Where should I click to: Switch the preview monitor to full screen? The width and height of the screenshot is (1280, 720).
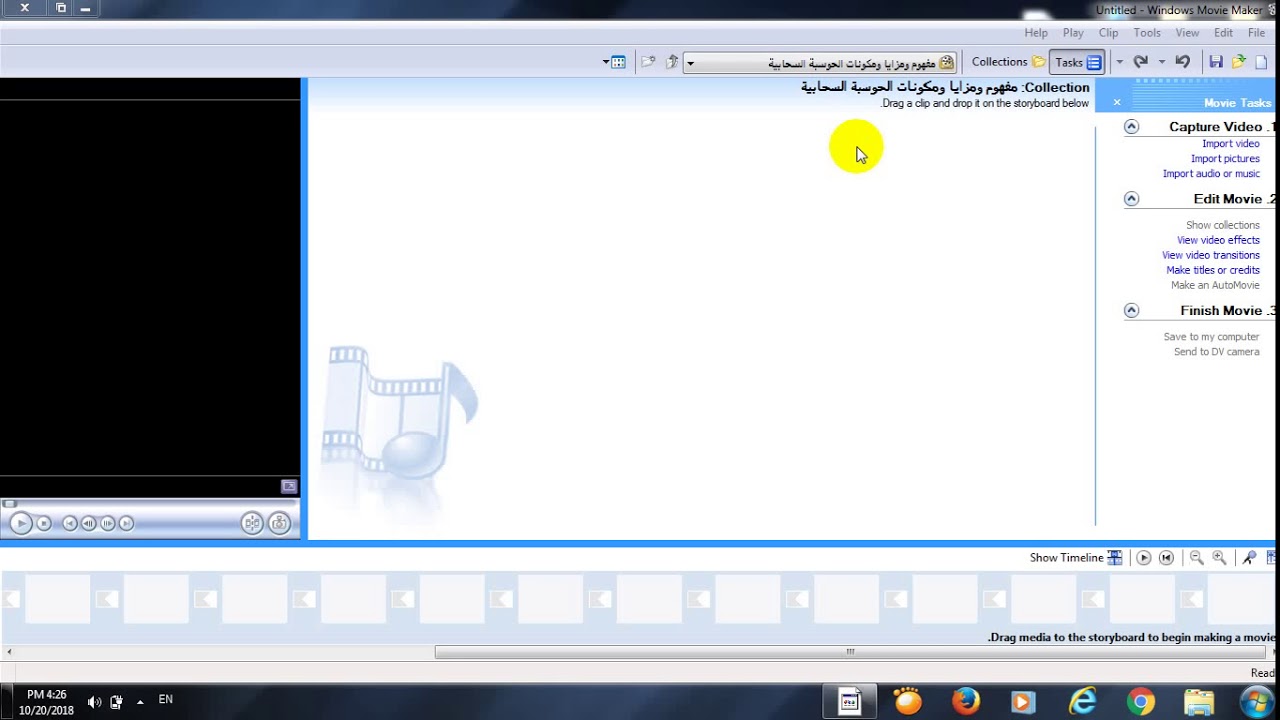[289, 486]
